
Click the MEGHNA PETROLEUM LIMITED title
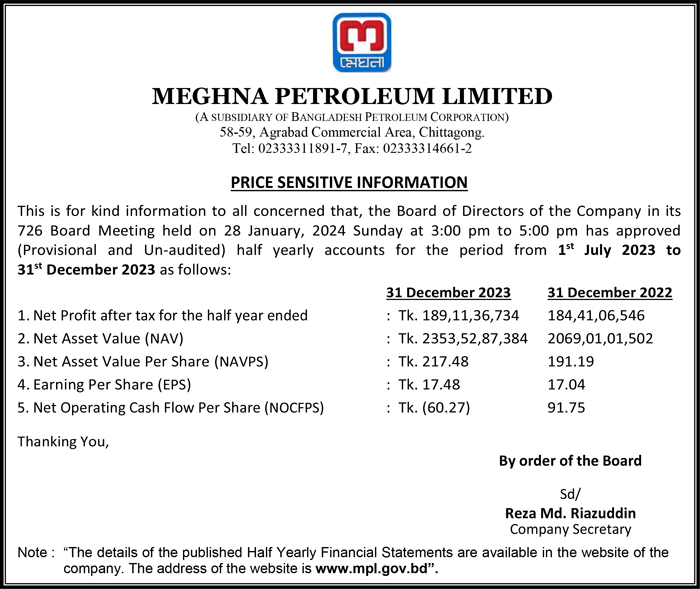click(350, 97)
